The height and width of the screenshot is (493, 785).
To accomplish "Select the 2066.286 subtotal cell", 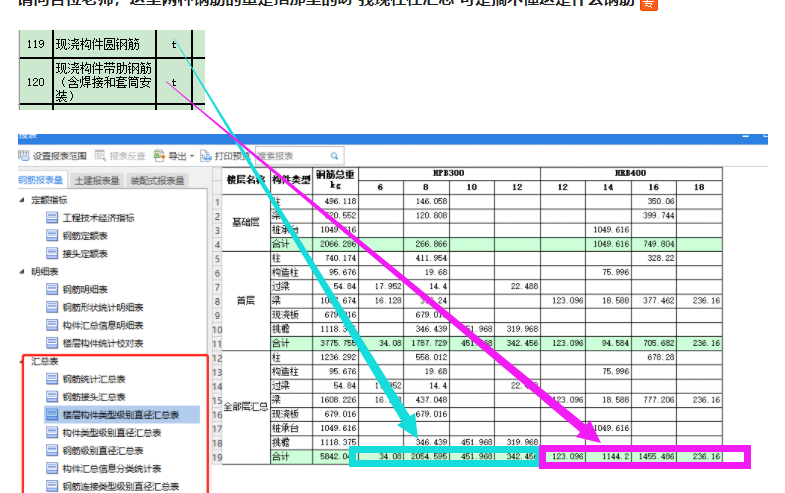I will click(x=335, y=244).
